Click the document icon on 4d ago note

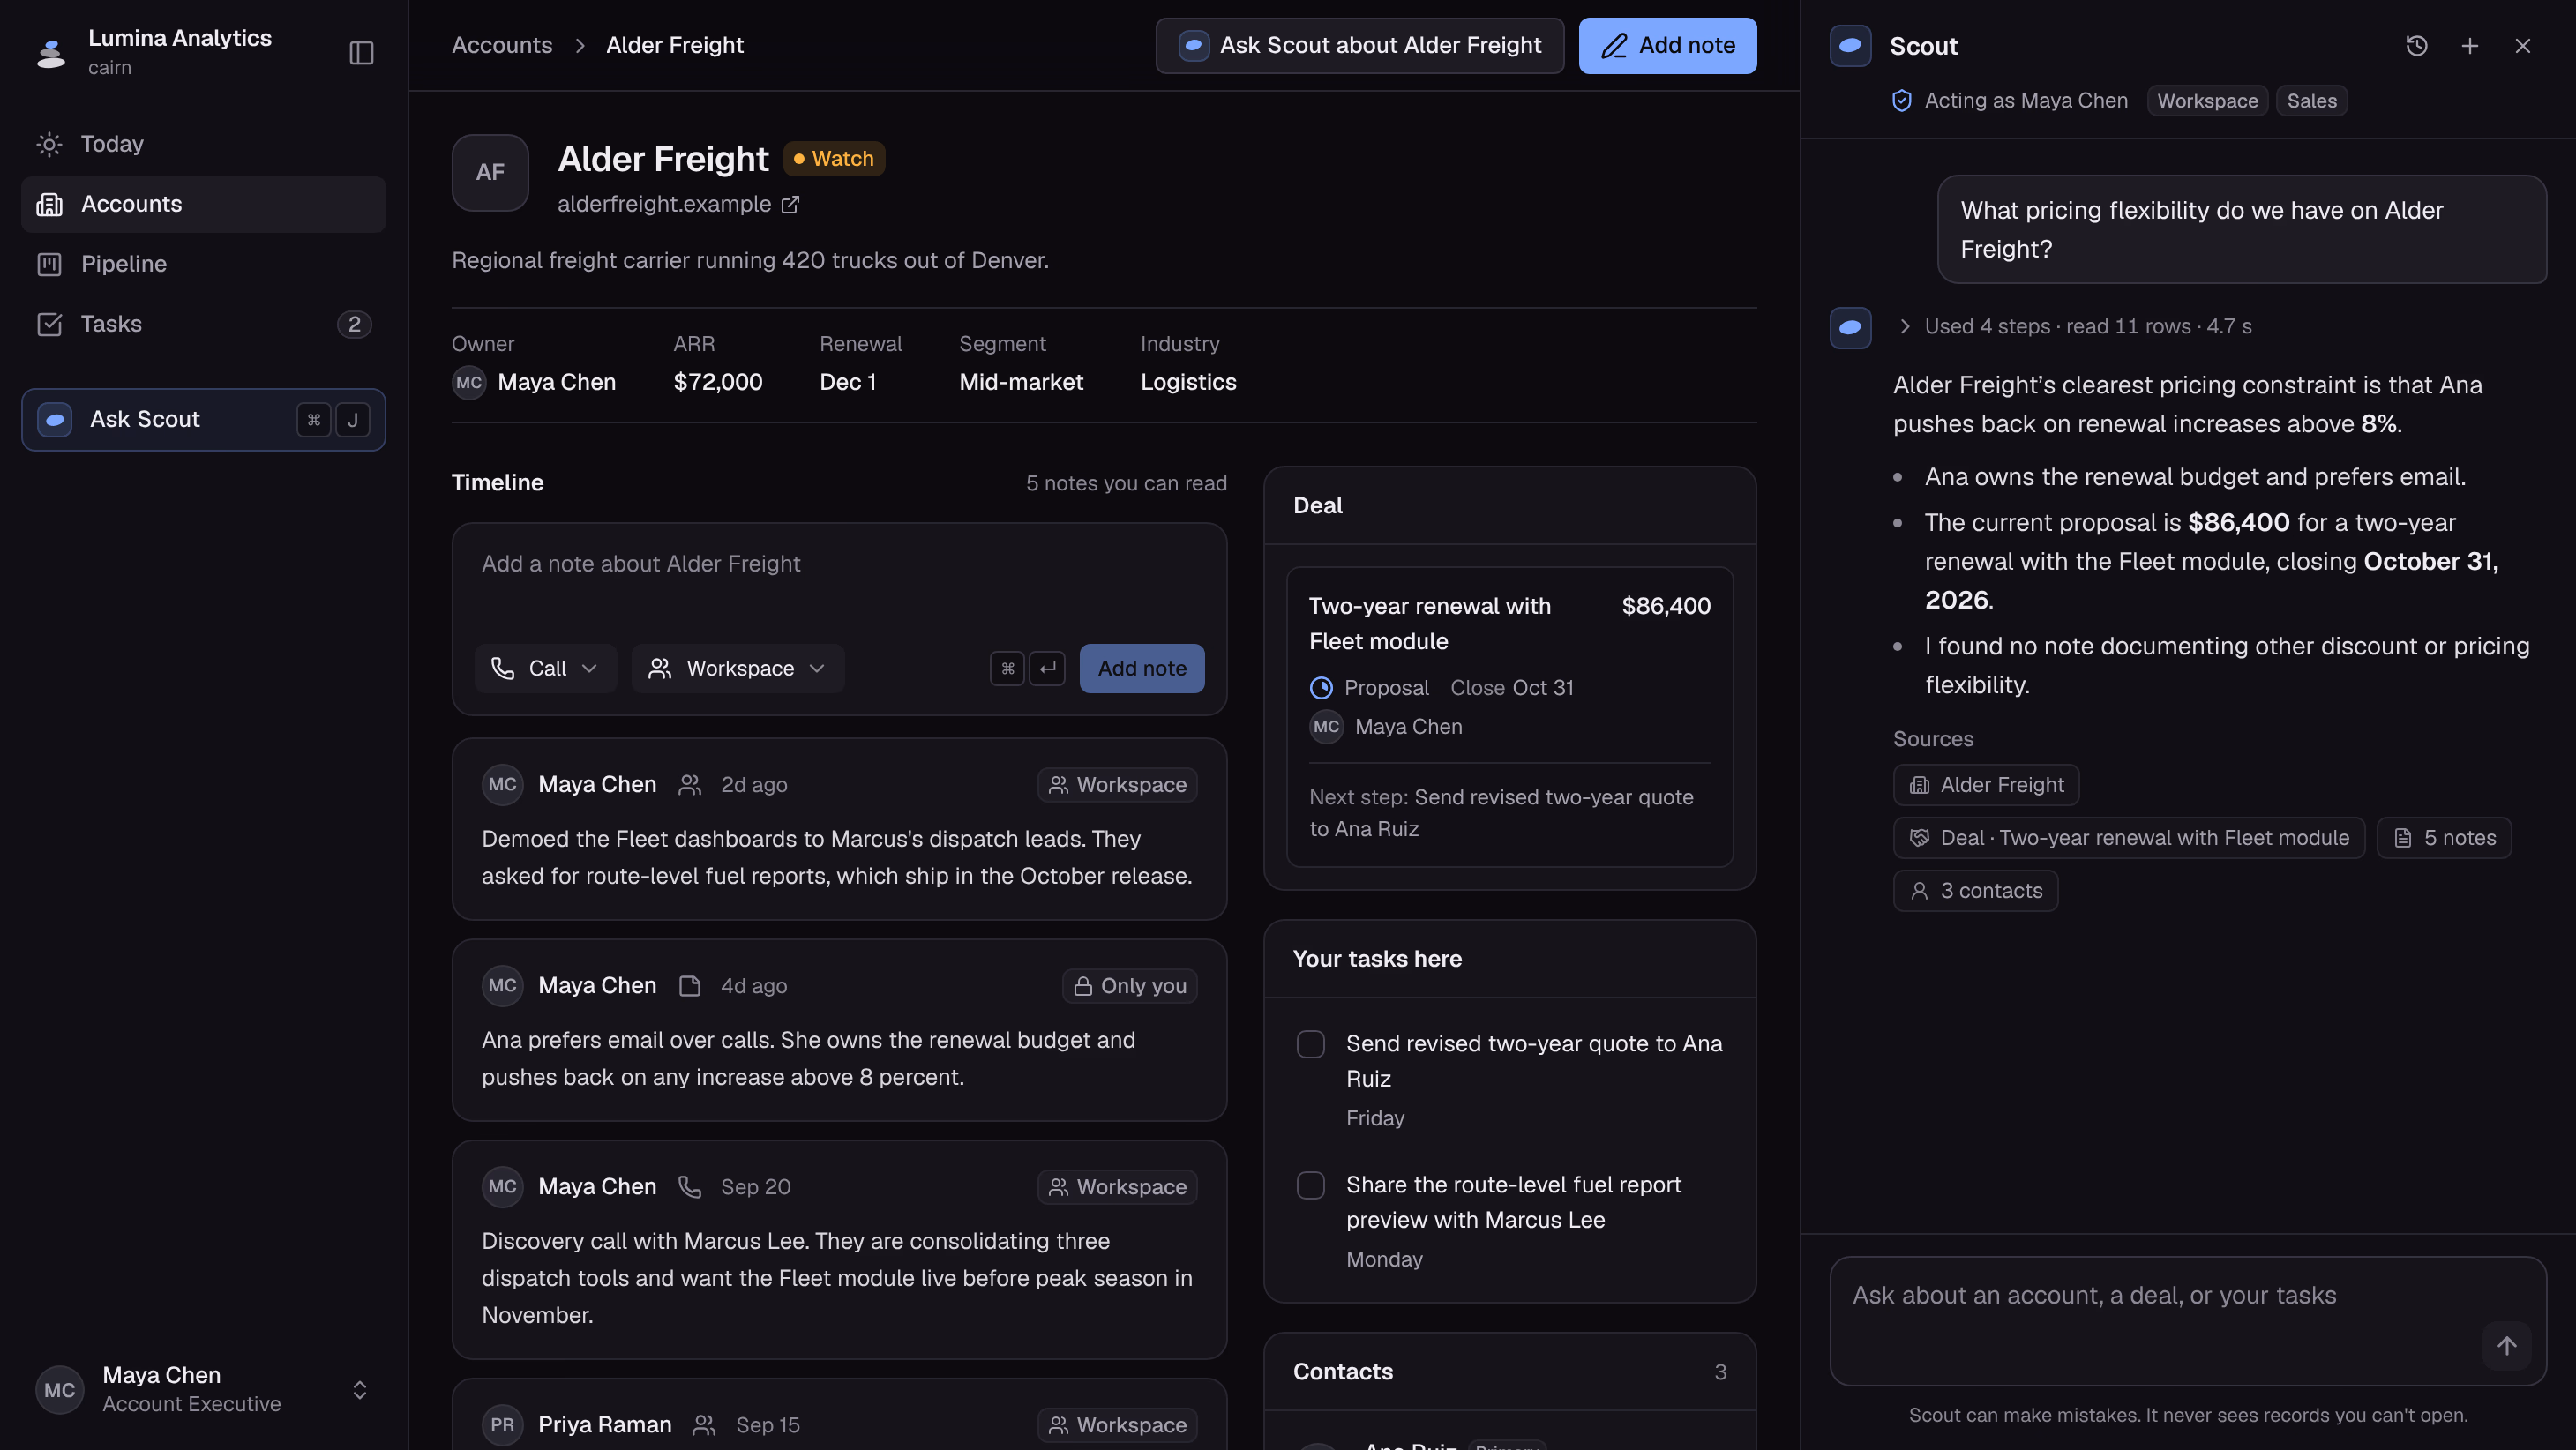[690, 986]
